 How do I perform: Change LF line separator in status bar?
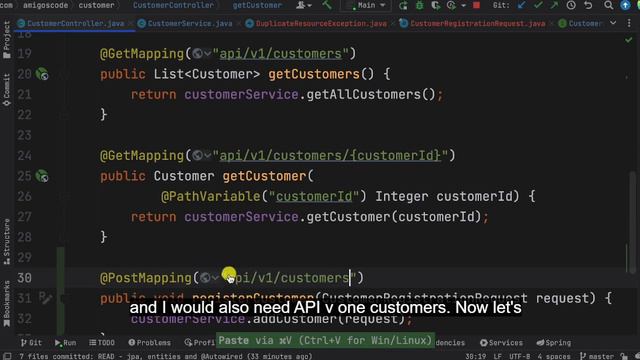point(498,356)
